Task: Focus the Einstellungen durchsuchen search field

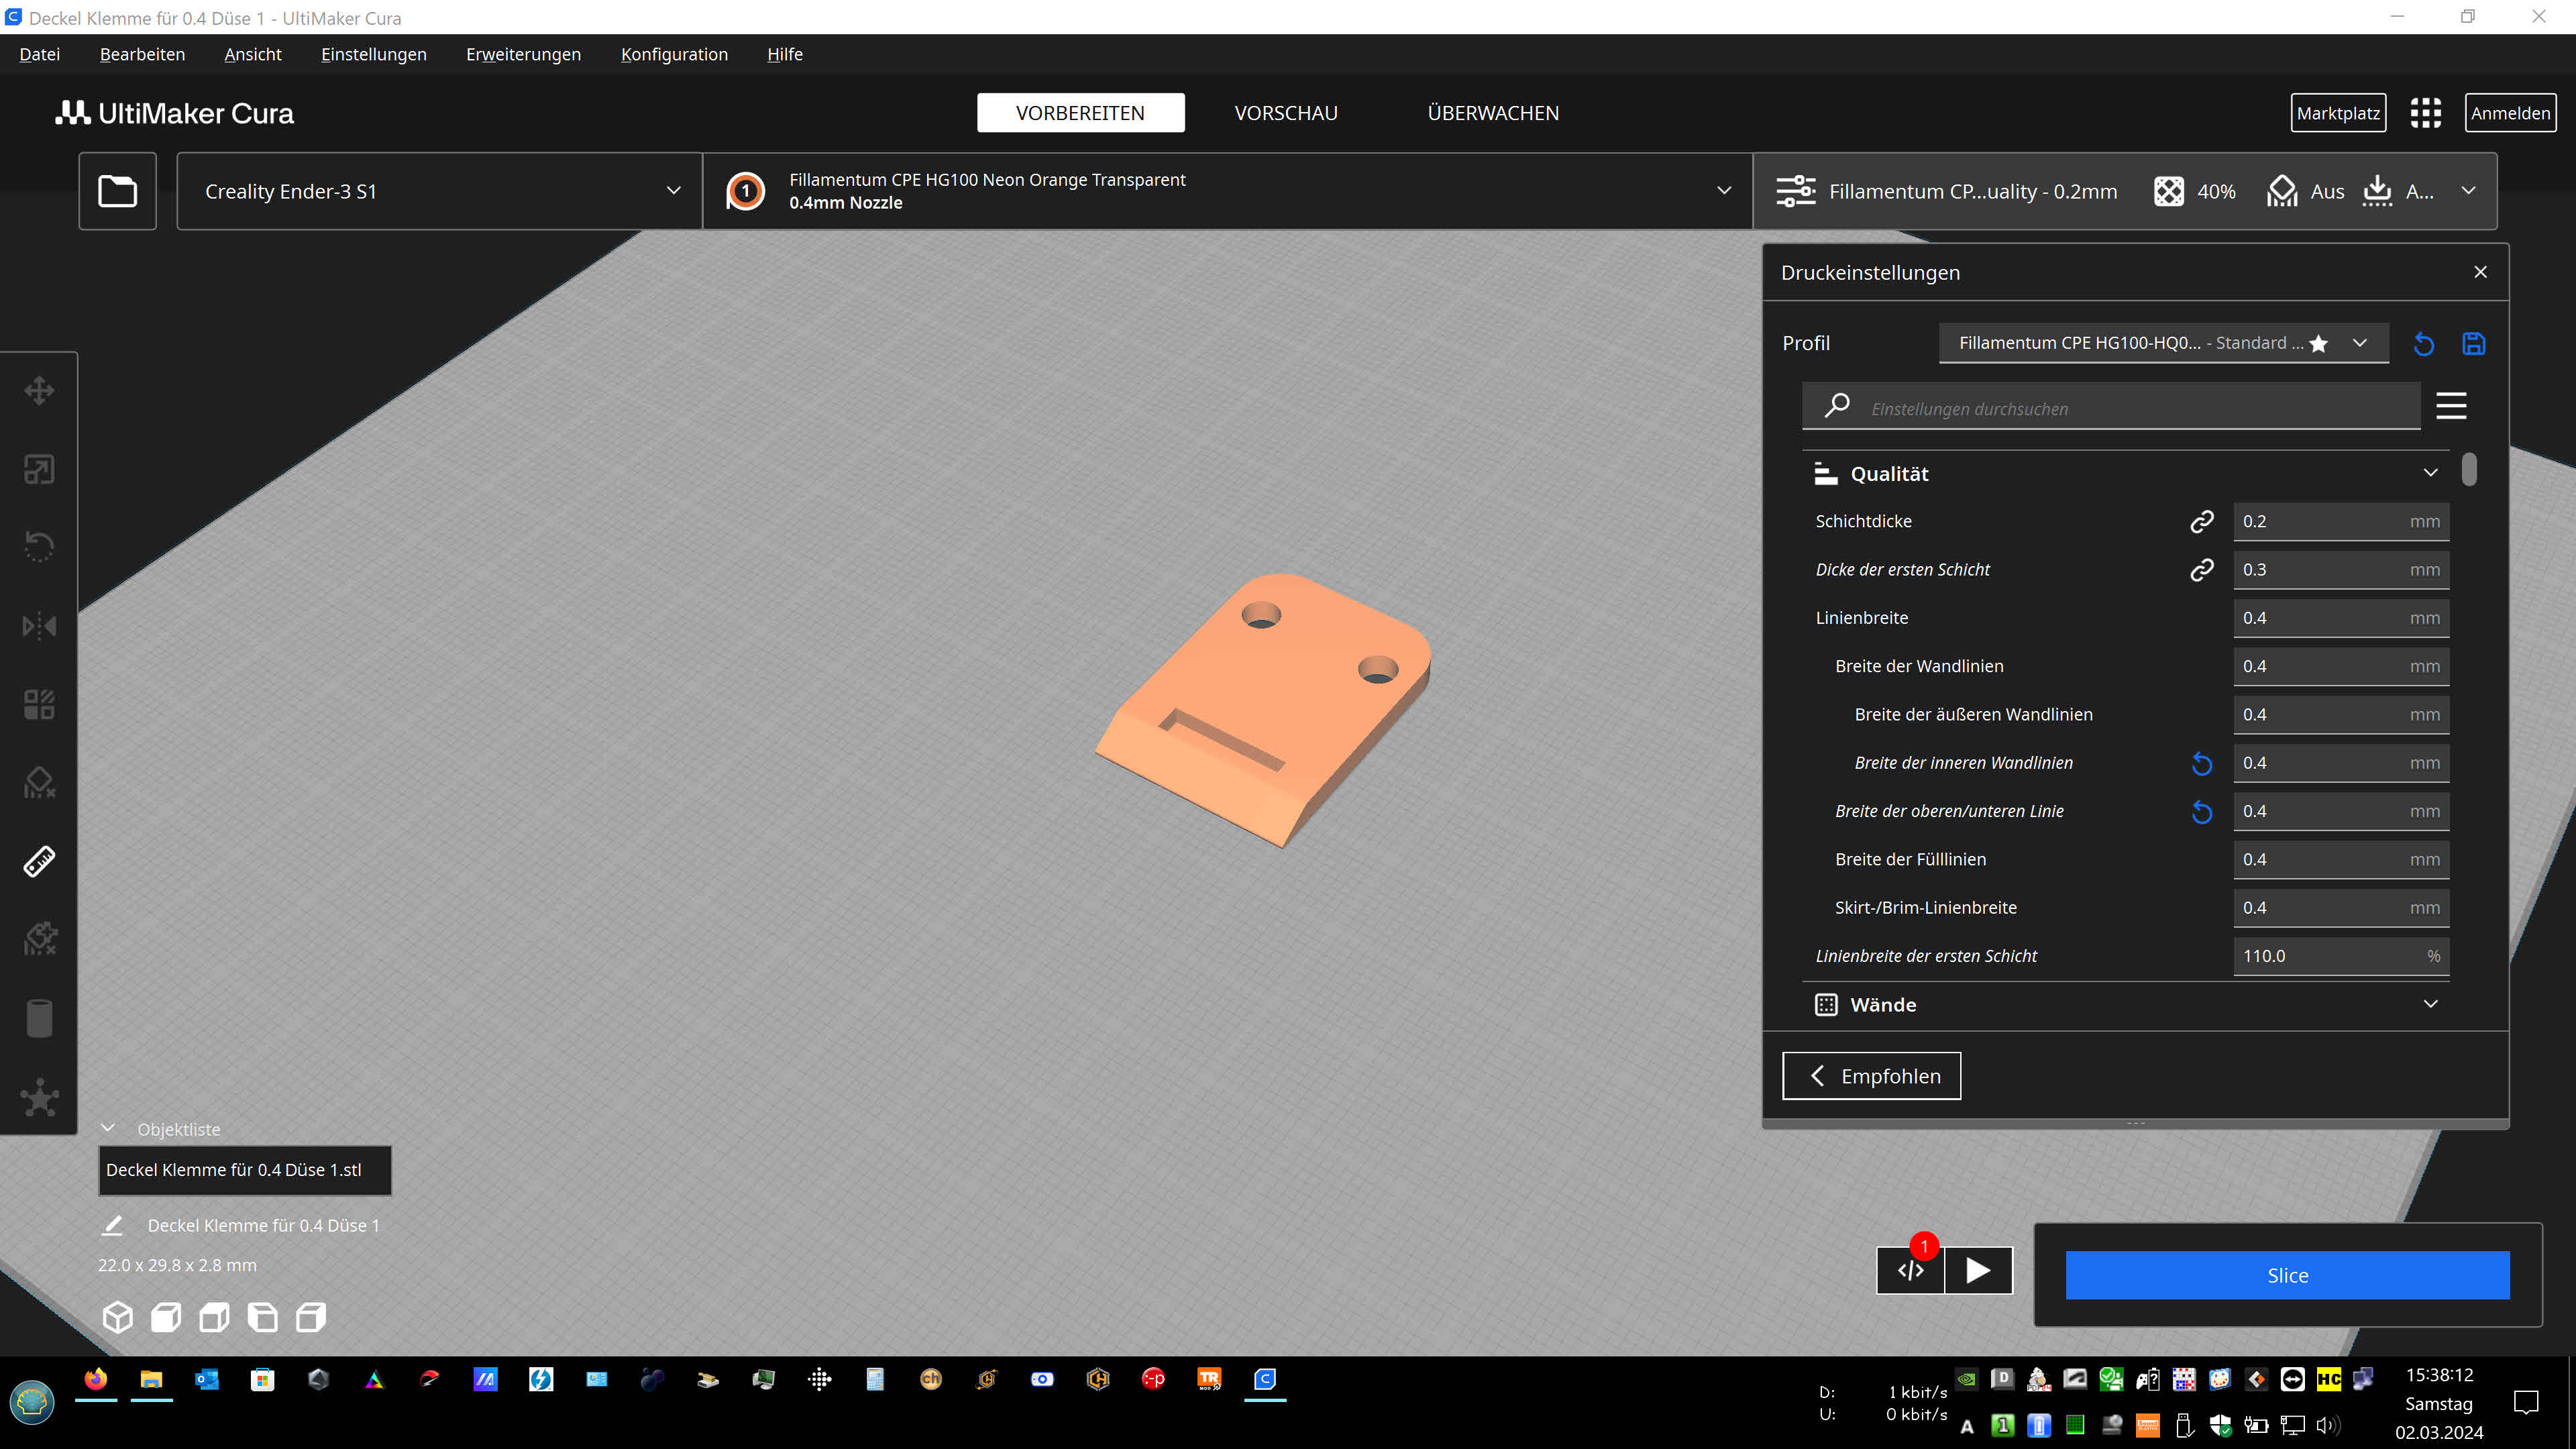Action: (2111, 408)
